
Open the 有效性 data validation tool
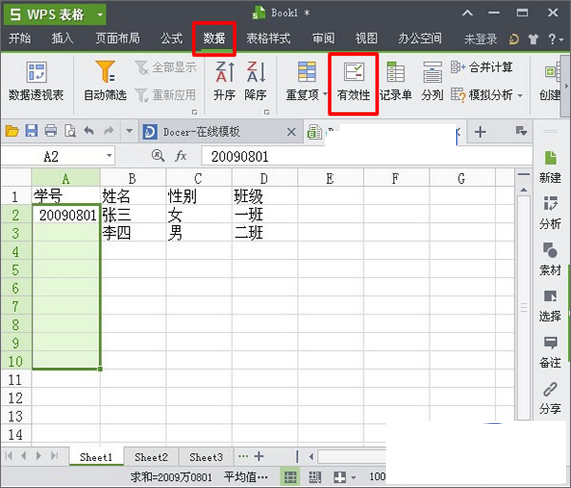pos(353,82)
